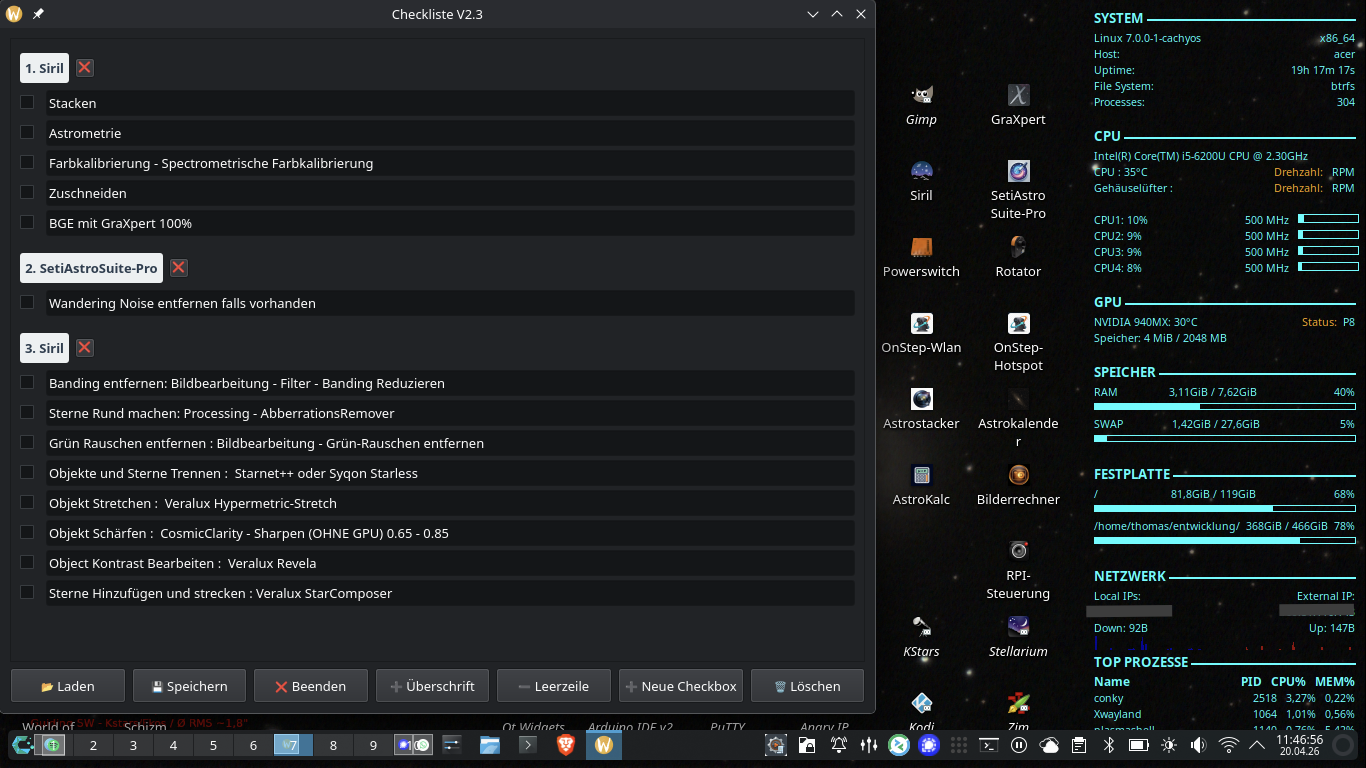Check the 'Sterne Rund machen' checkbox
The height and width of the screenshot is (768, 1366).
[x=27, y=412]
